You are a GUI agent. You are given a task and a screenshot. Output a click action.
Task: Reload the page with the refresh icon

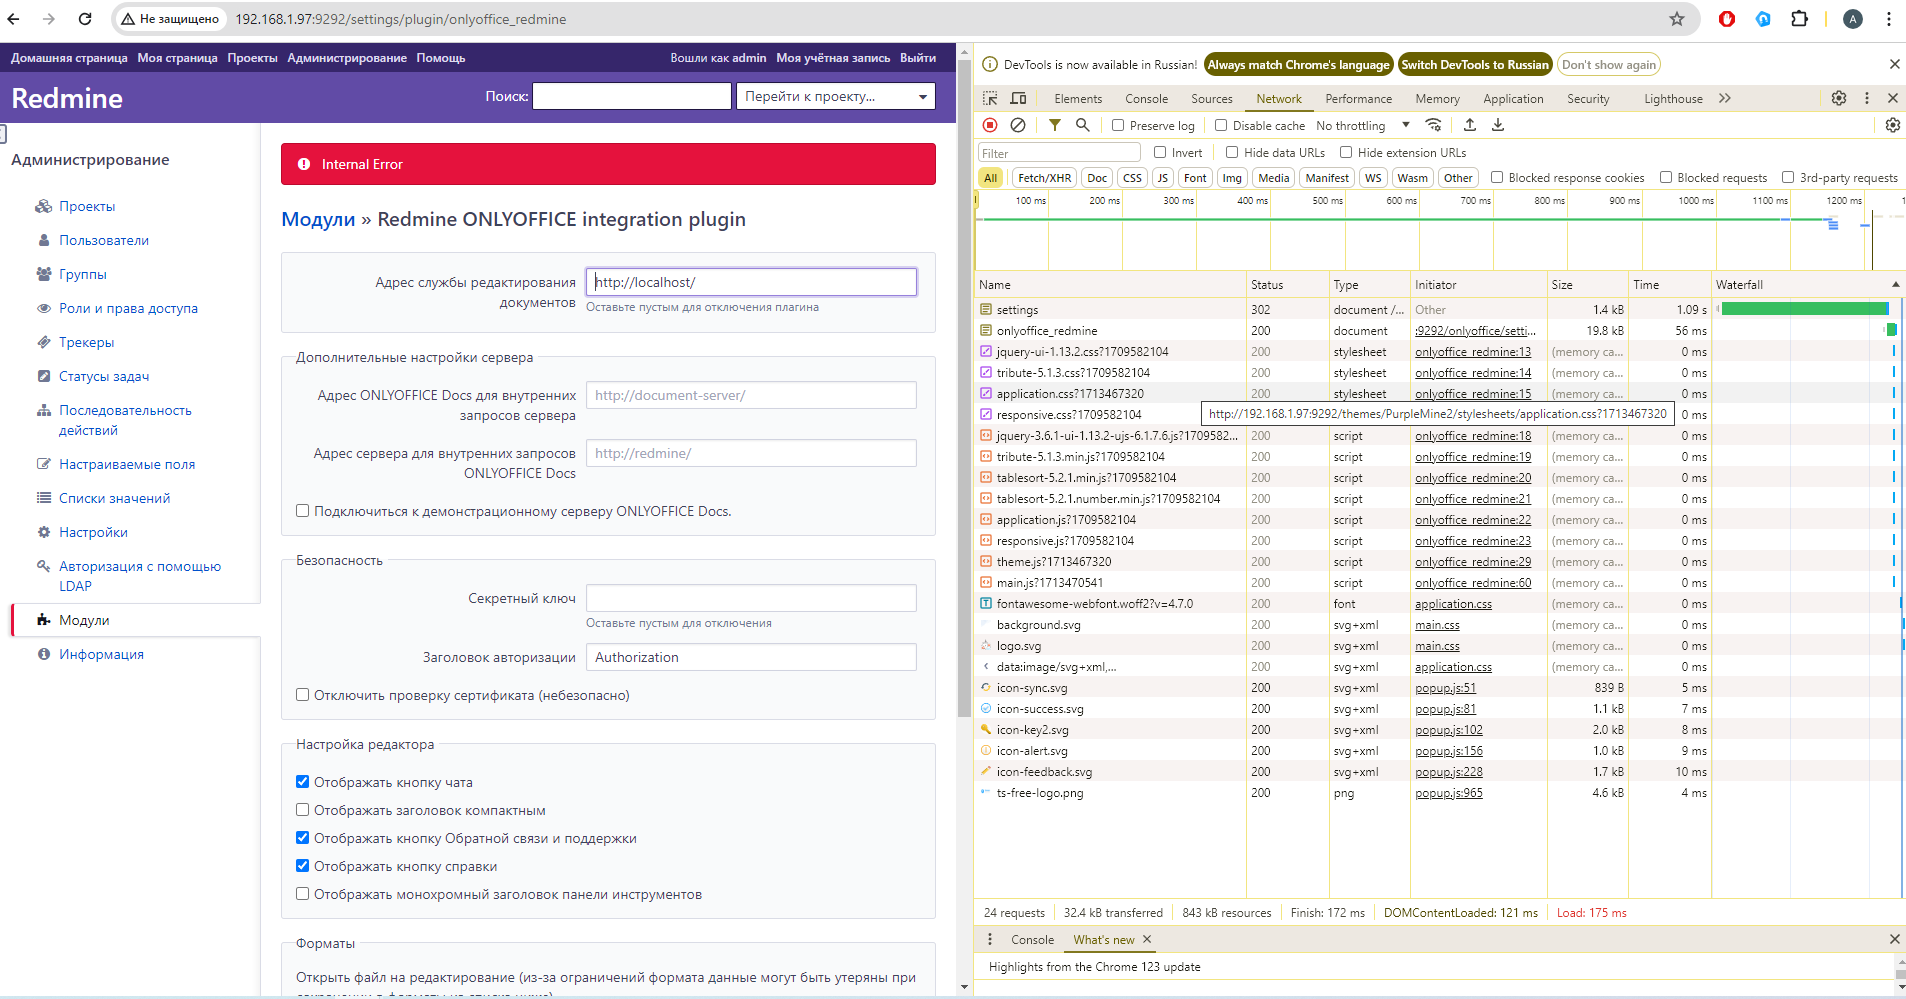pyautogui.click(x=85, y=19)
